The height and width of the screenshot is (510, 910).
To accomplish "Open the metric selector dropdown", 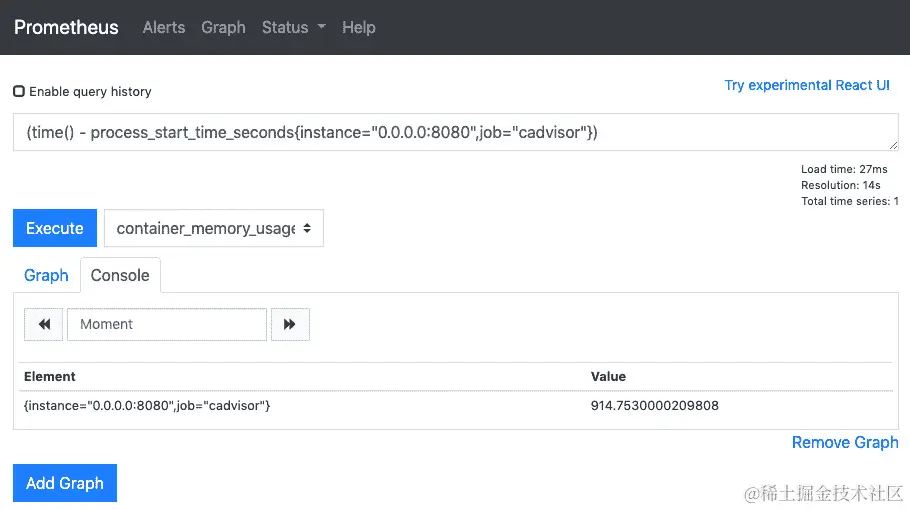I will click(214, 228).
